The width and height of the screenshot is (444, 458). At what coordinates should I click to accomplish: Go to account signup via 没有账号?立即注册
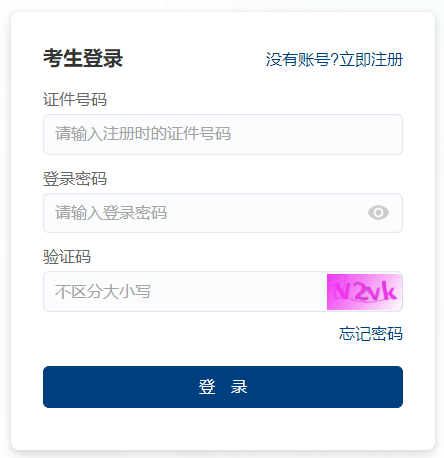(334, 60)
